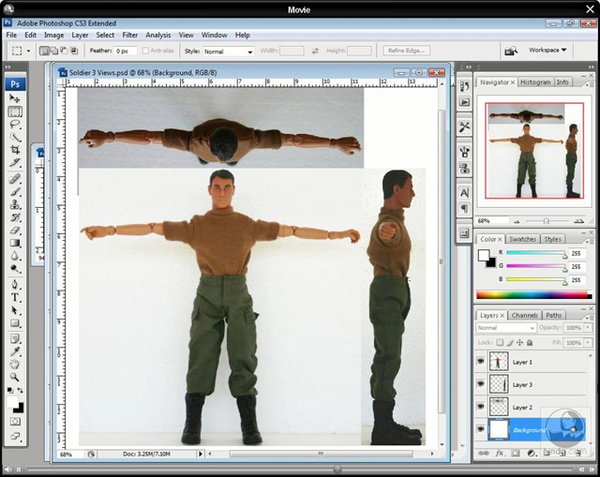Select the Clone Stamp tool
This screenshot has width=600, height=477.
(x=15, y=204)
